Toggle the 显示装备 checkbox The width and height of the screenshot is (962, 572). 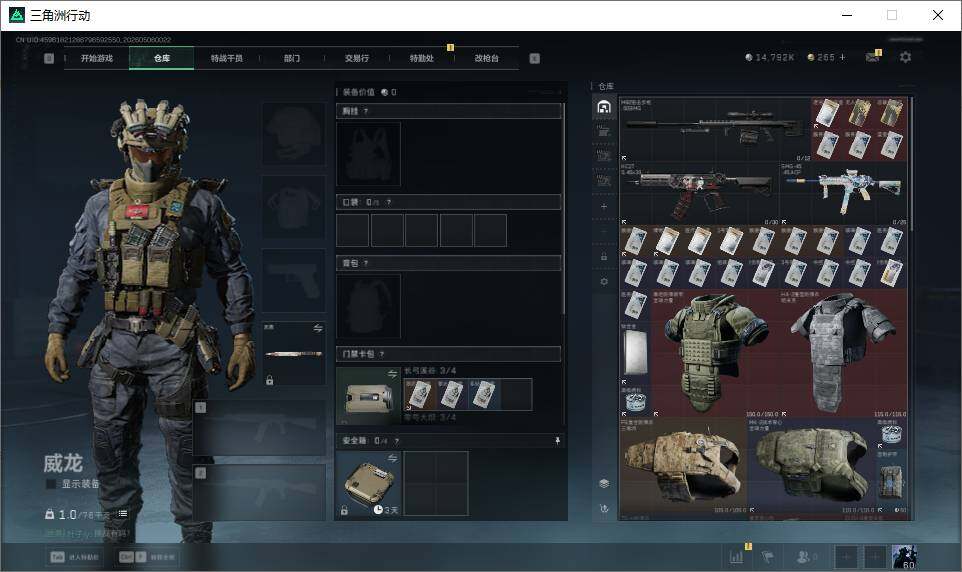tap(51, 484)
